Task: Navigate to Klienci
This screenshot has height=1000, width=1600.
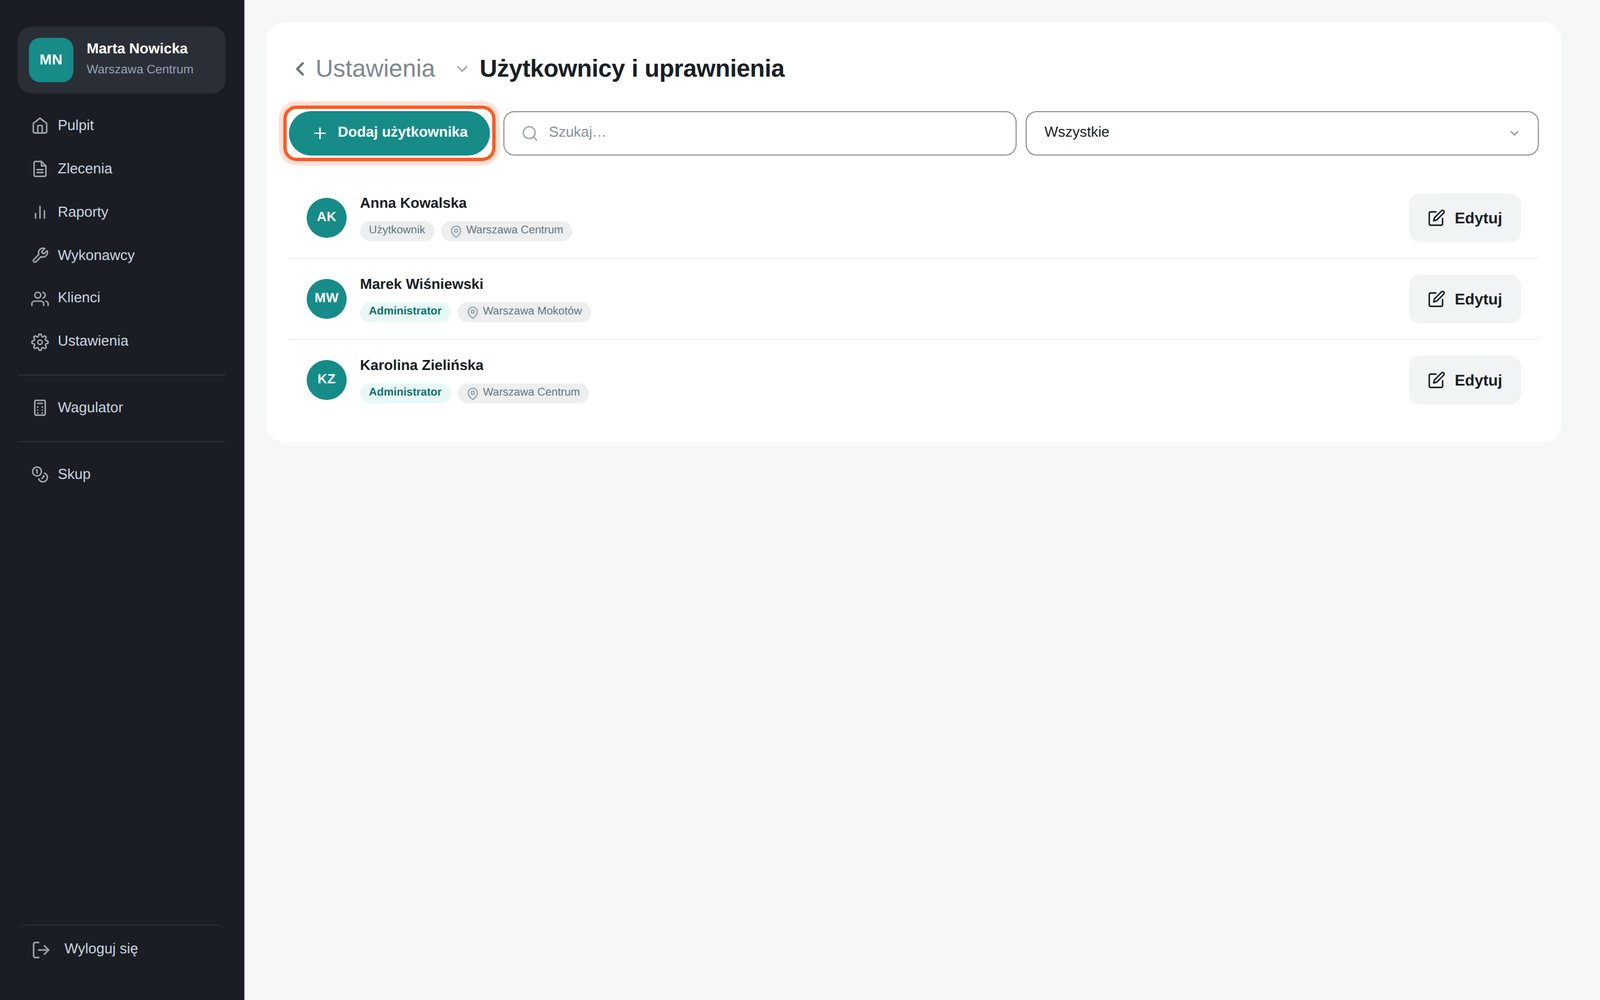Action: (121, 298)
